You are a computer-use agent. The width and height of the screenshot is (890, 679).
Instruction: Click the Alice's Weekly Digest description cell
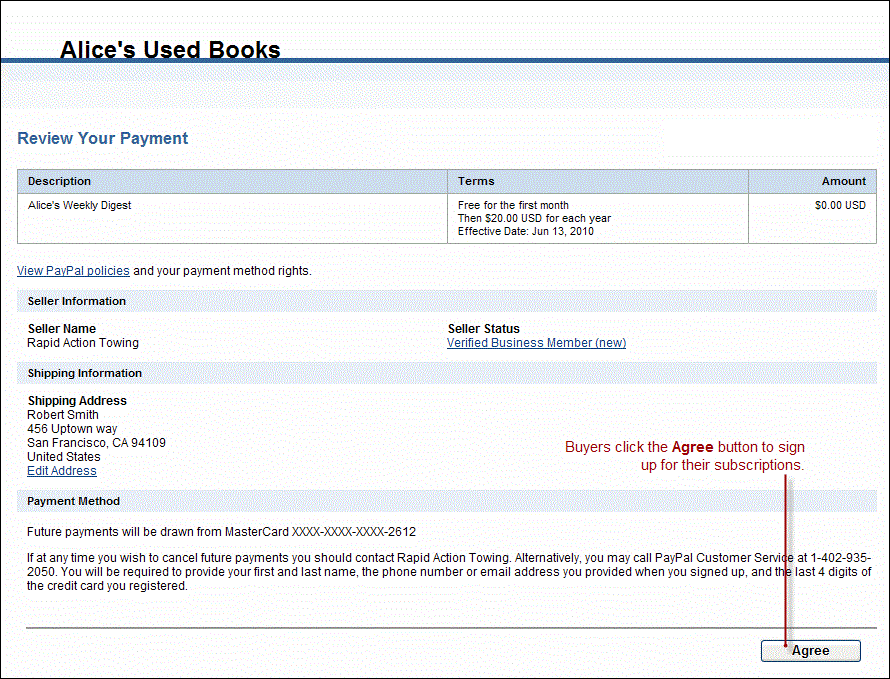(79, 205)
